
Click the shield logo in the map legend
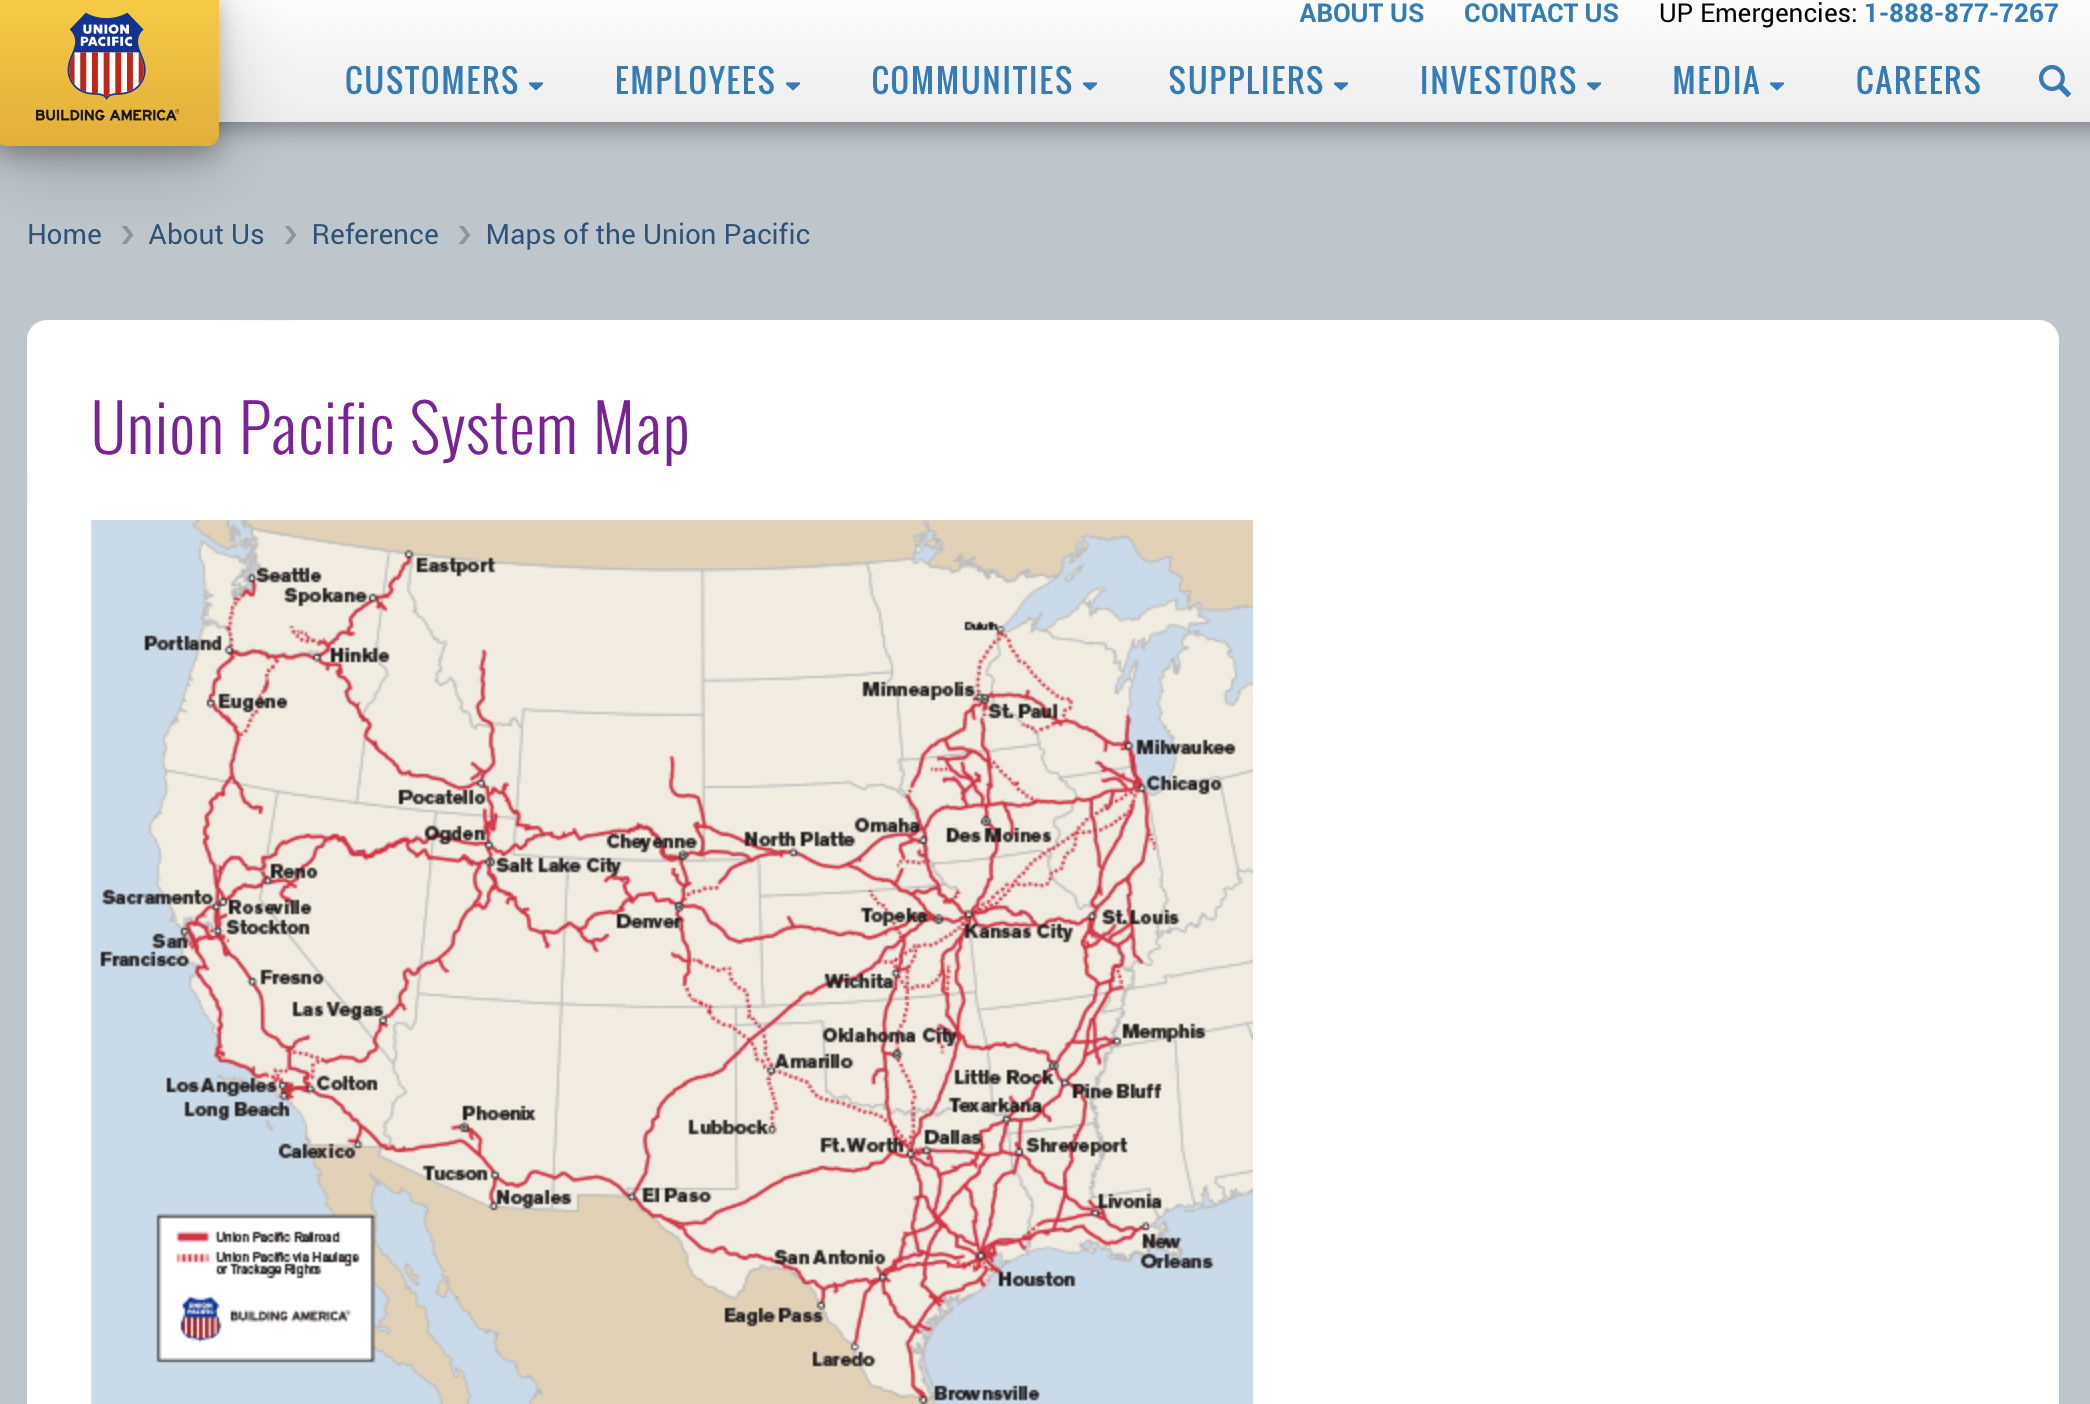(200, 1318)
